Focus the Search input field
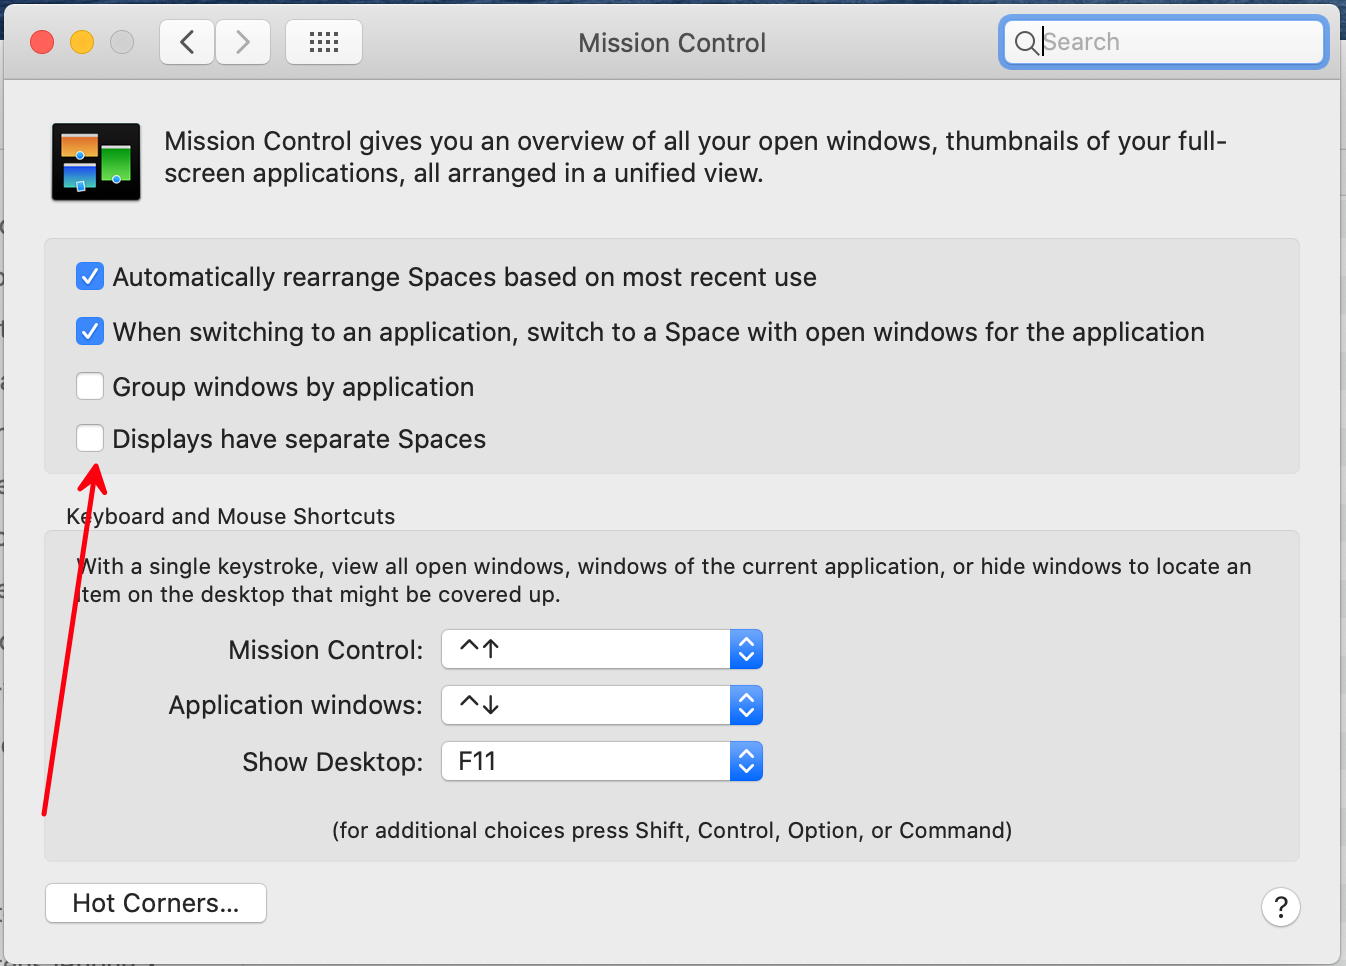The height and width of the screenshot is (966, 1346). (1164, 42)
